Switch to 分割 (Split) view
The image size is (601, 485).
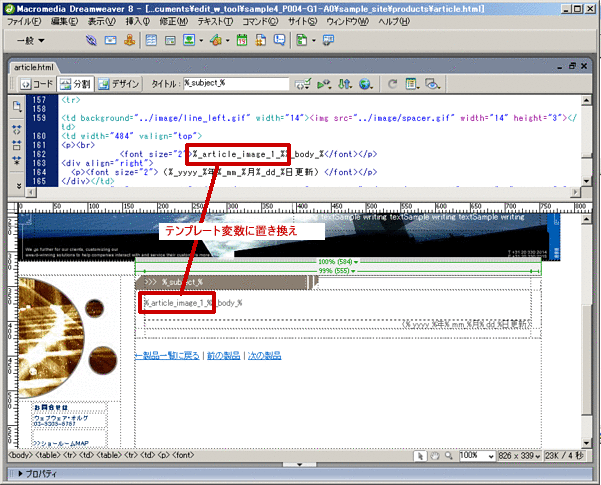(76, 84)
